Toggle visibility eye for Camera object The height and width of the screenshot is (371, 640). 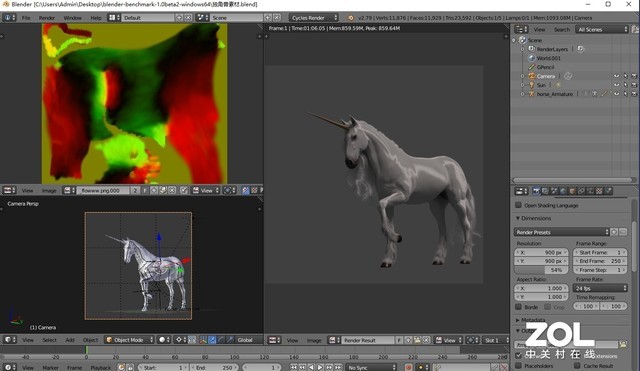[616, 76]
